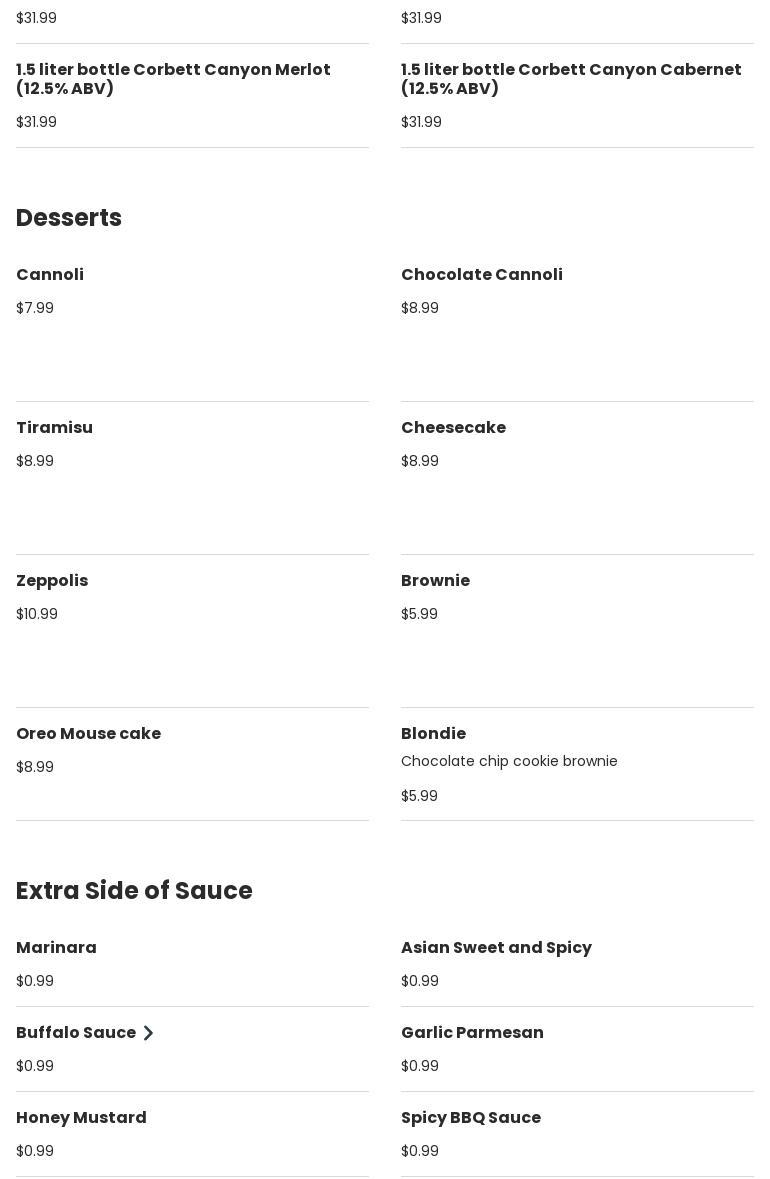
Task: Choose the Asian Sweet and Spicy sauce
Action: (496, 948)
